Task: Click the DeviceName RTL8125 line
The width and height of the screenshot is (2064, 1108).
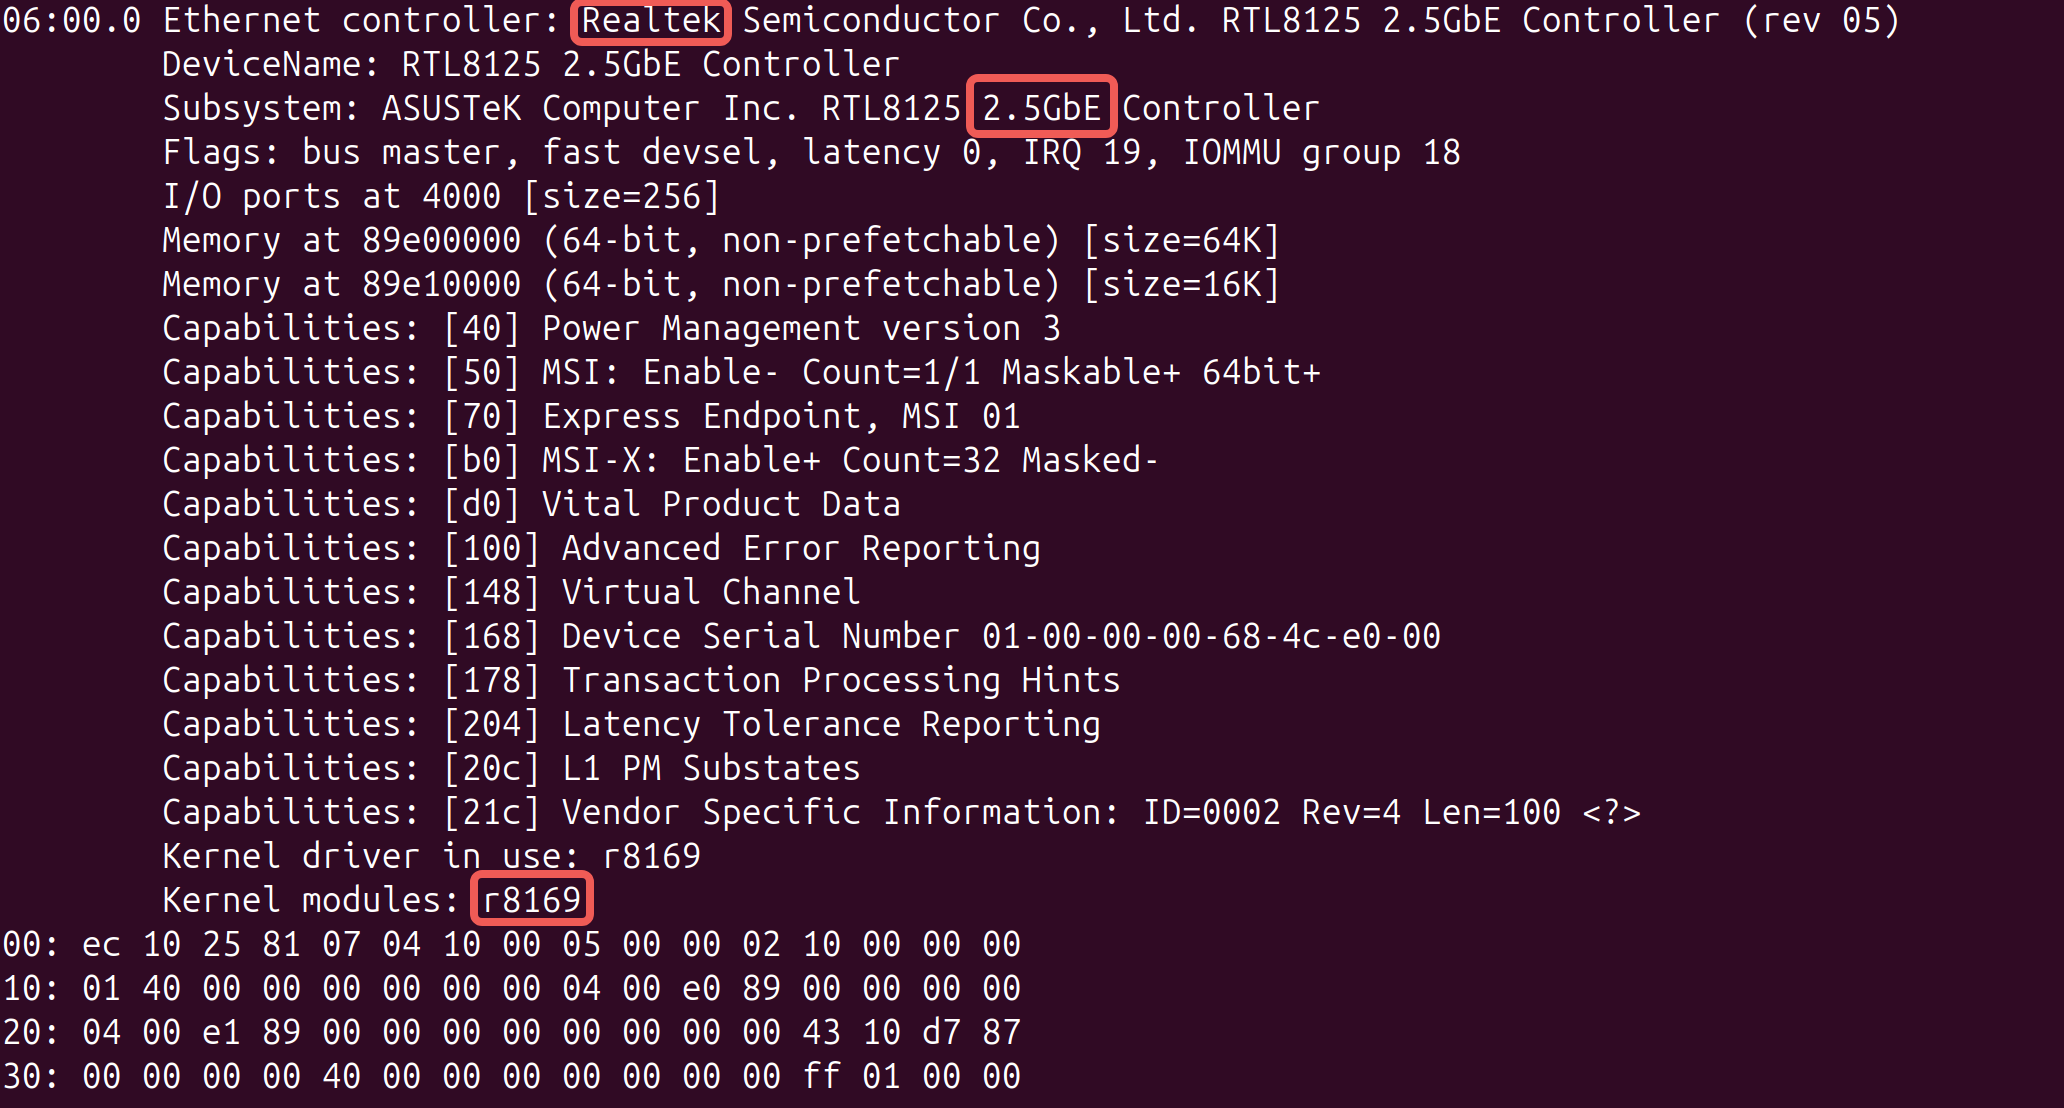Action: pyautogui.click(x=531, y=64)
